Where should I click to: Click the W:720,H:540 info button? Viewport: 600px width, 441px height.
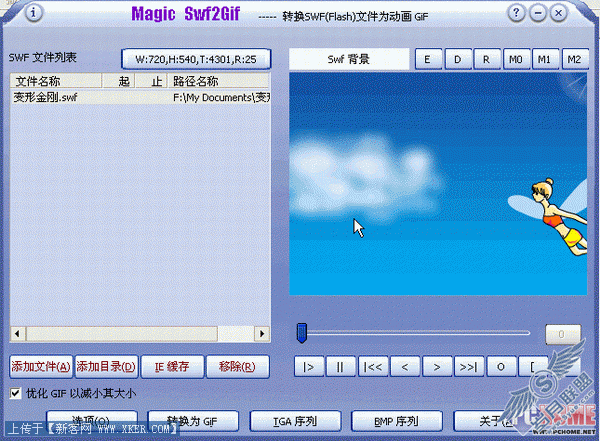click(196, 59)
